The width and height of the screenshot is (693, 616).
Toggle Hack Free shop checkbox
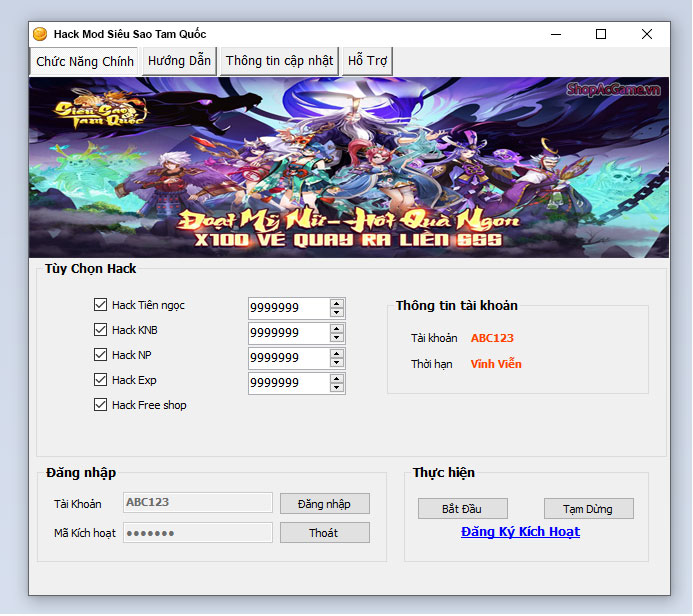[100, 405]
